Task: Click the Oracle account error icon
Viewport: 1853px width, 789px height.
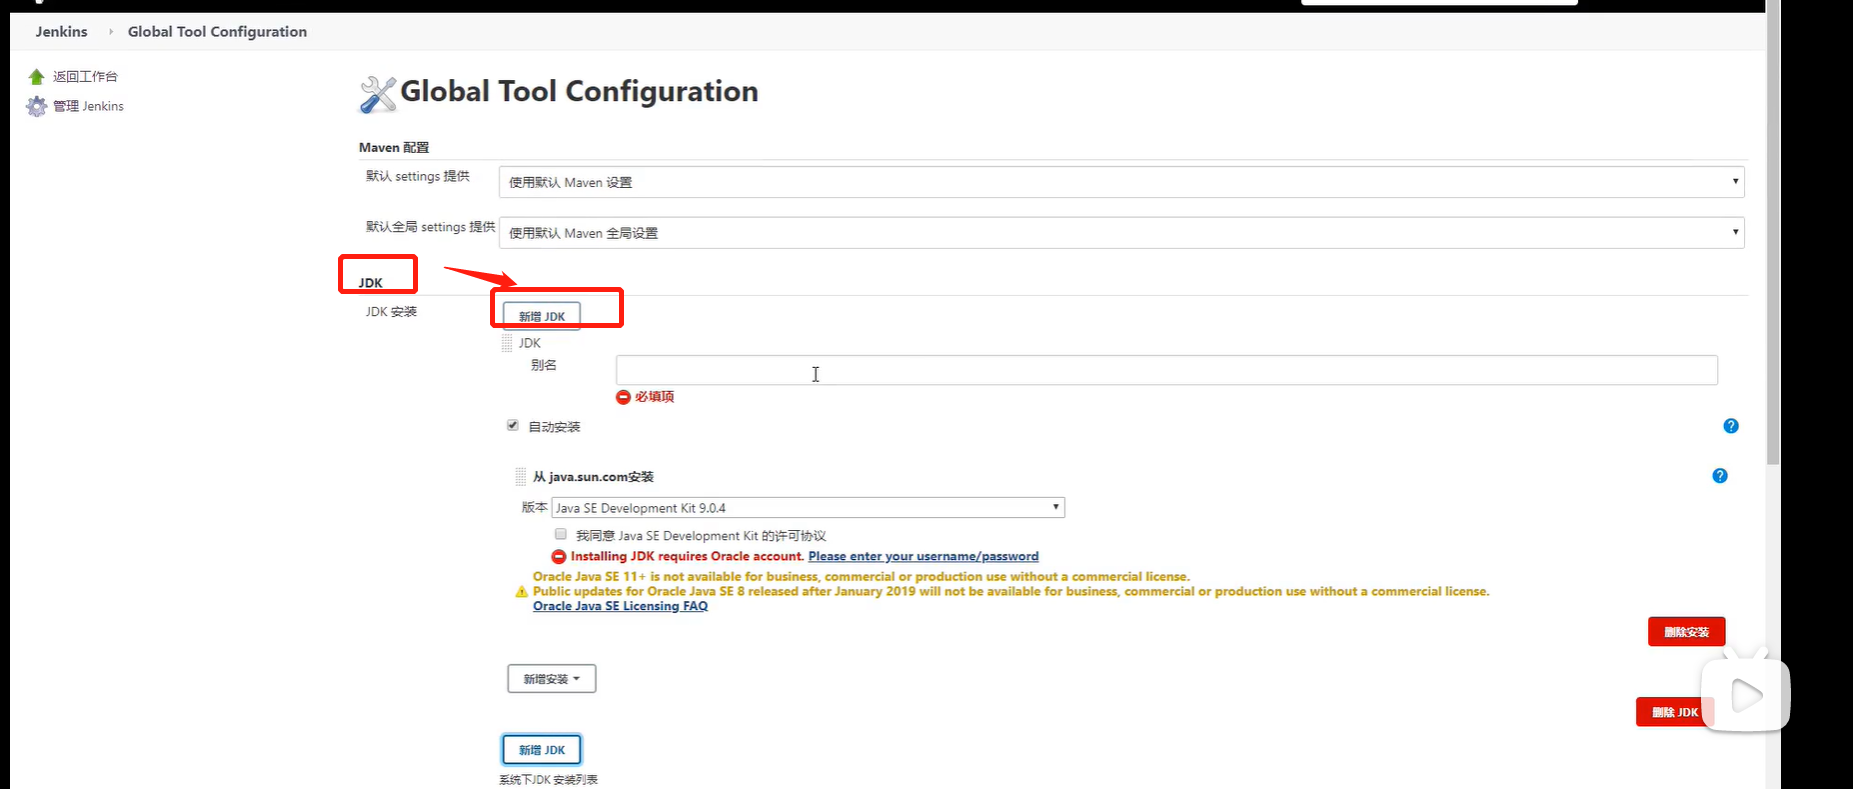Action: [559, 557]
